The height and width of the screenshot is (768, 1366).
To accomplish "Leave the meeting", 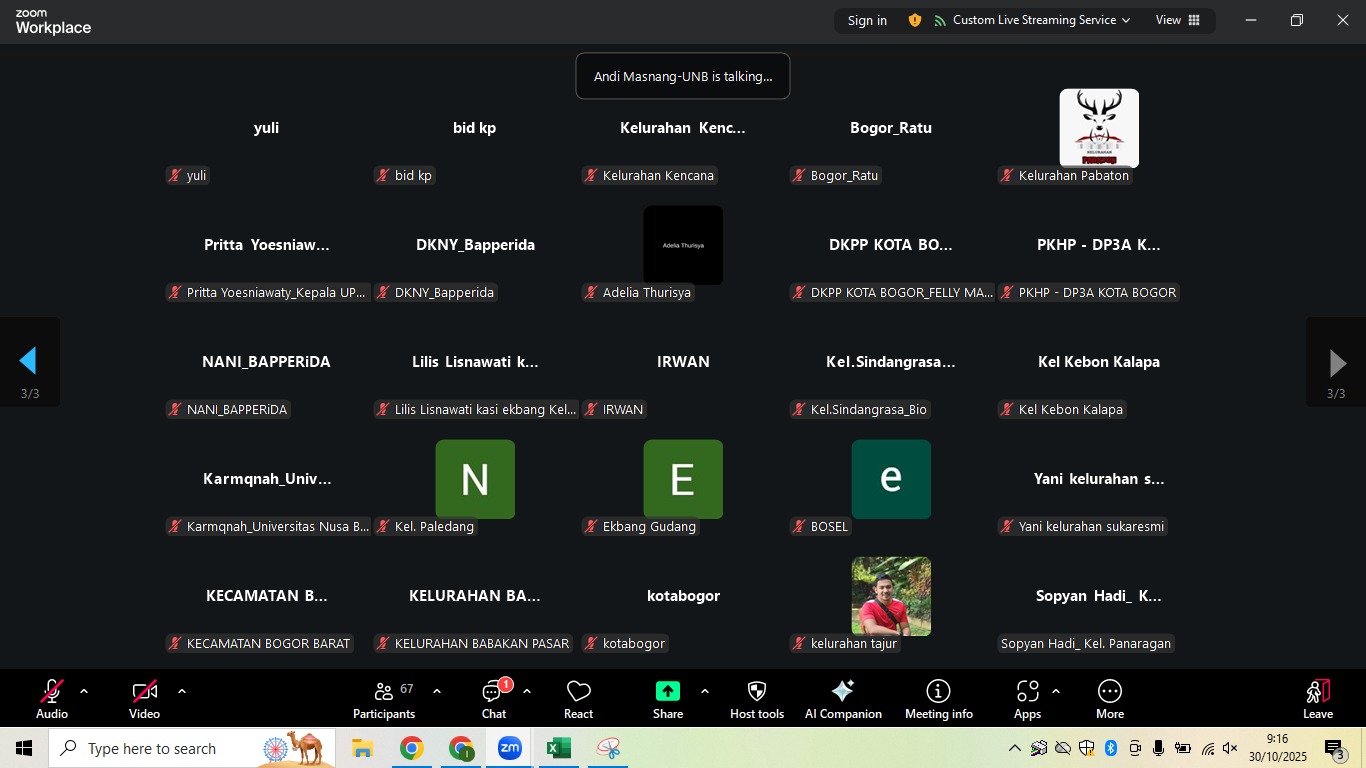I will pyautogui.click(x=1317, y=699).
